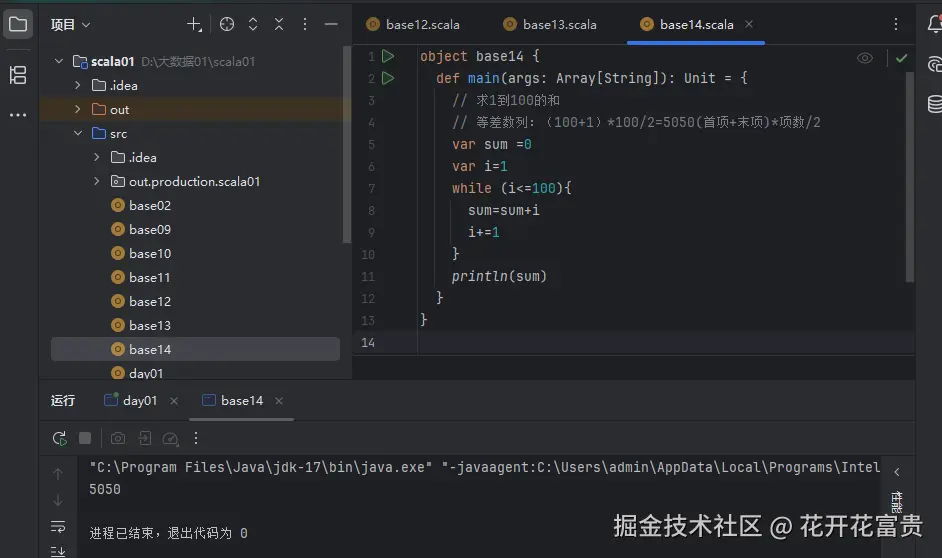This screenshot has height=558, width=942.
Task: Close the day01 run tab
Action: click(x=174, y=401)
